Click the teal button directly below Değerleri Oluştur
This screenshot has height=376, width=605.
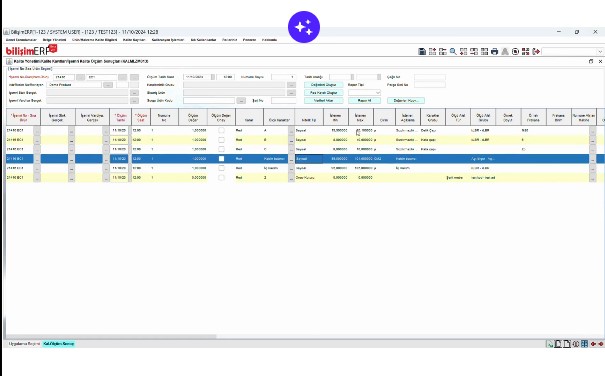pyautogui.click(x=323, y=93)
